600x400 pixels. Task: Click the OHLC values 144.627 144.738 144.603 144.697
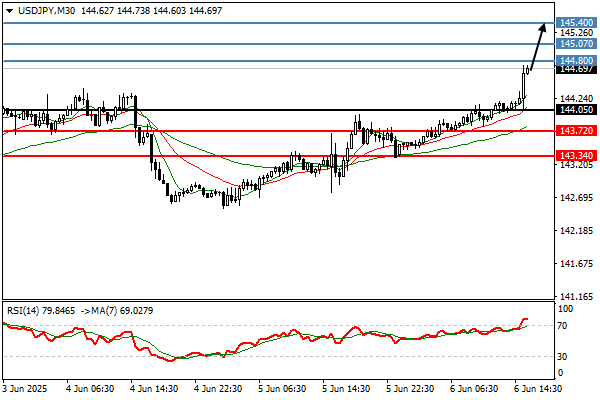pyautogui.click(x=152, y=11)
